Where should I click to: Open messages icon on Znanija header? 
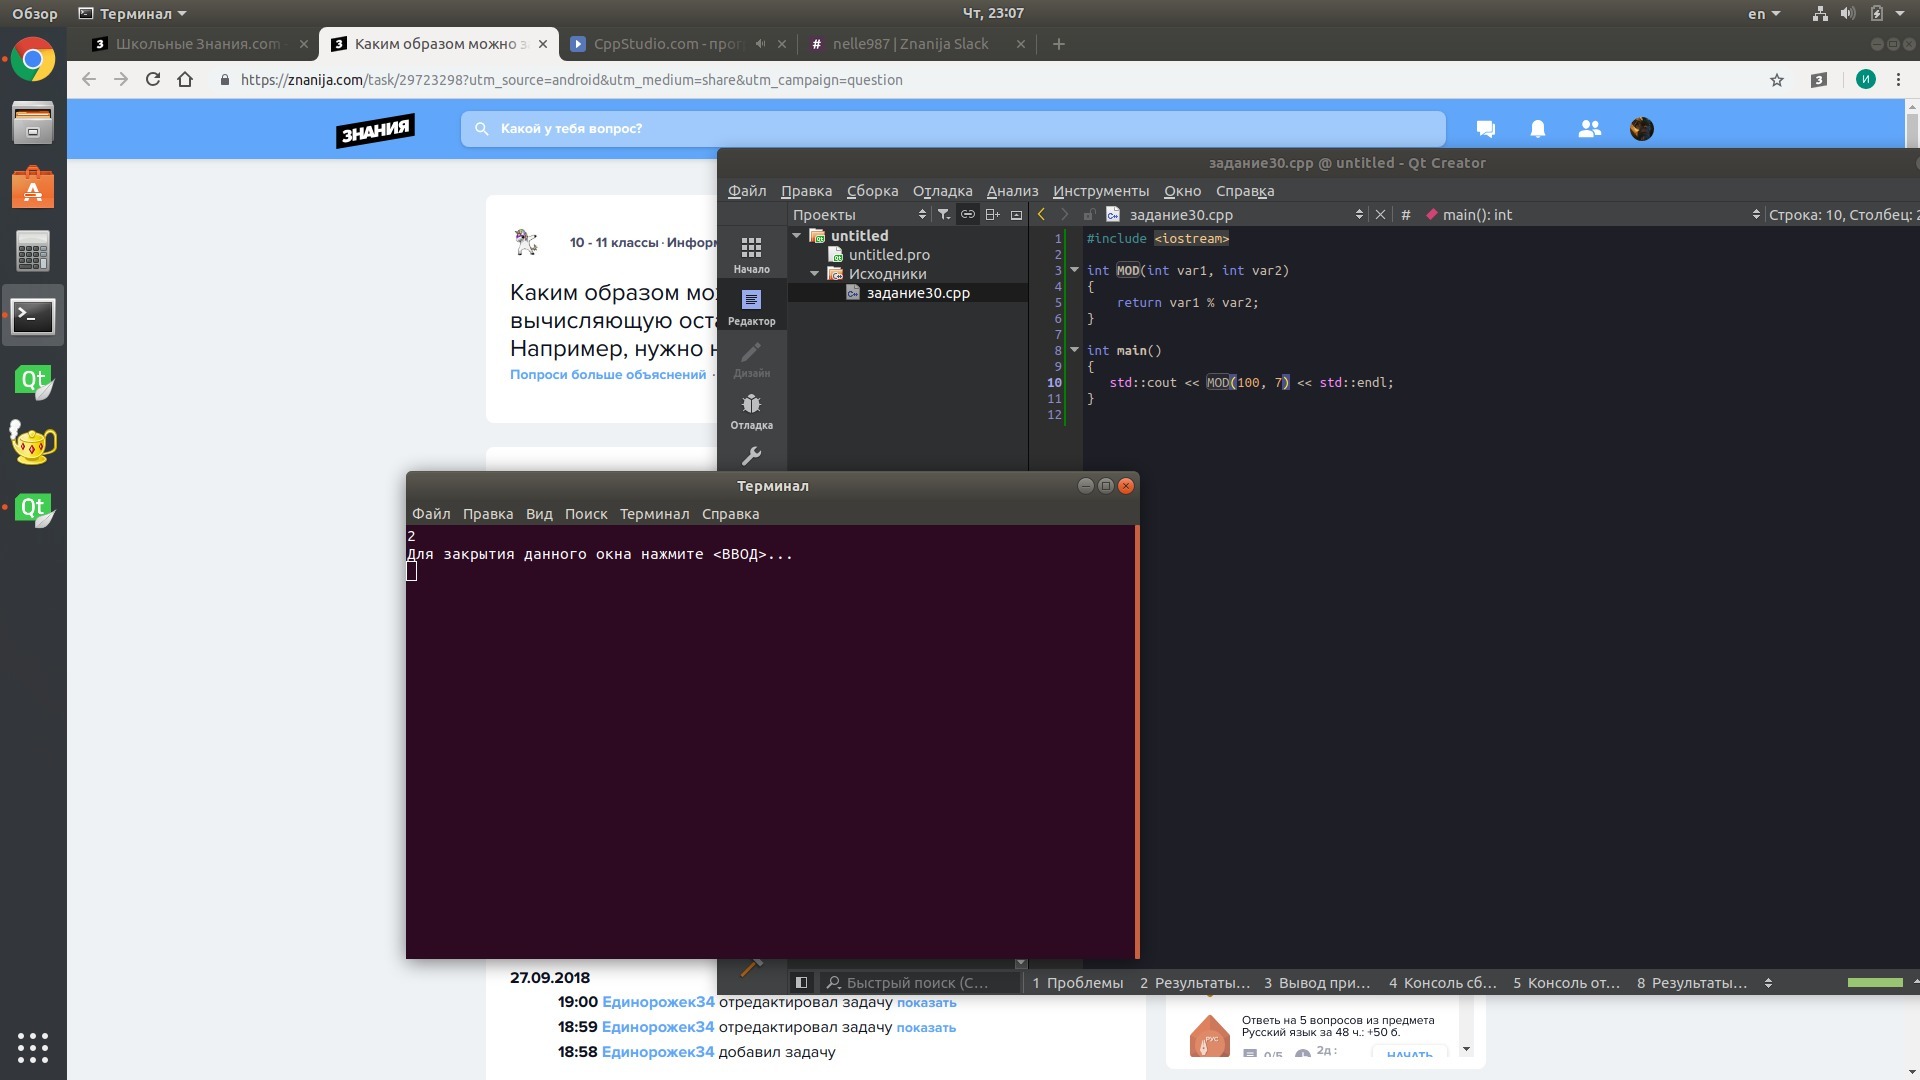pyautogui.click(x=1485, y=128)
